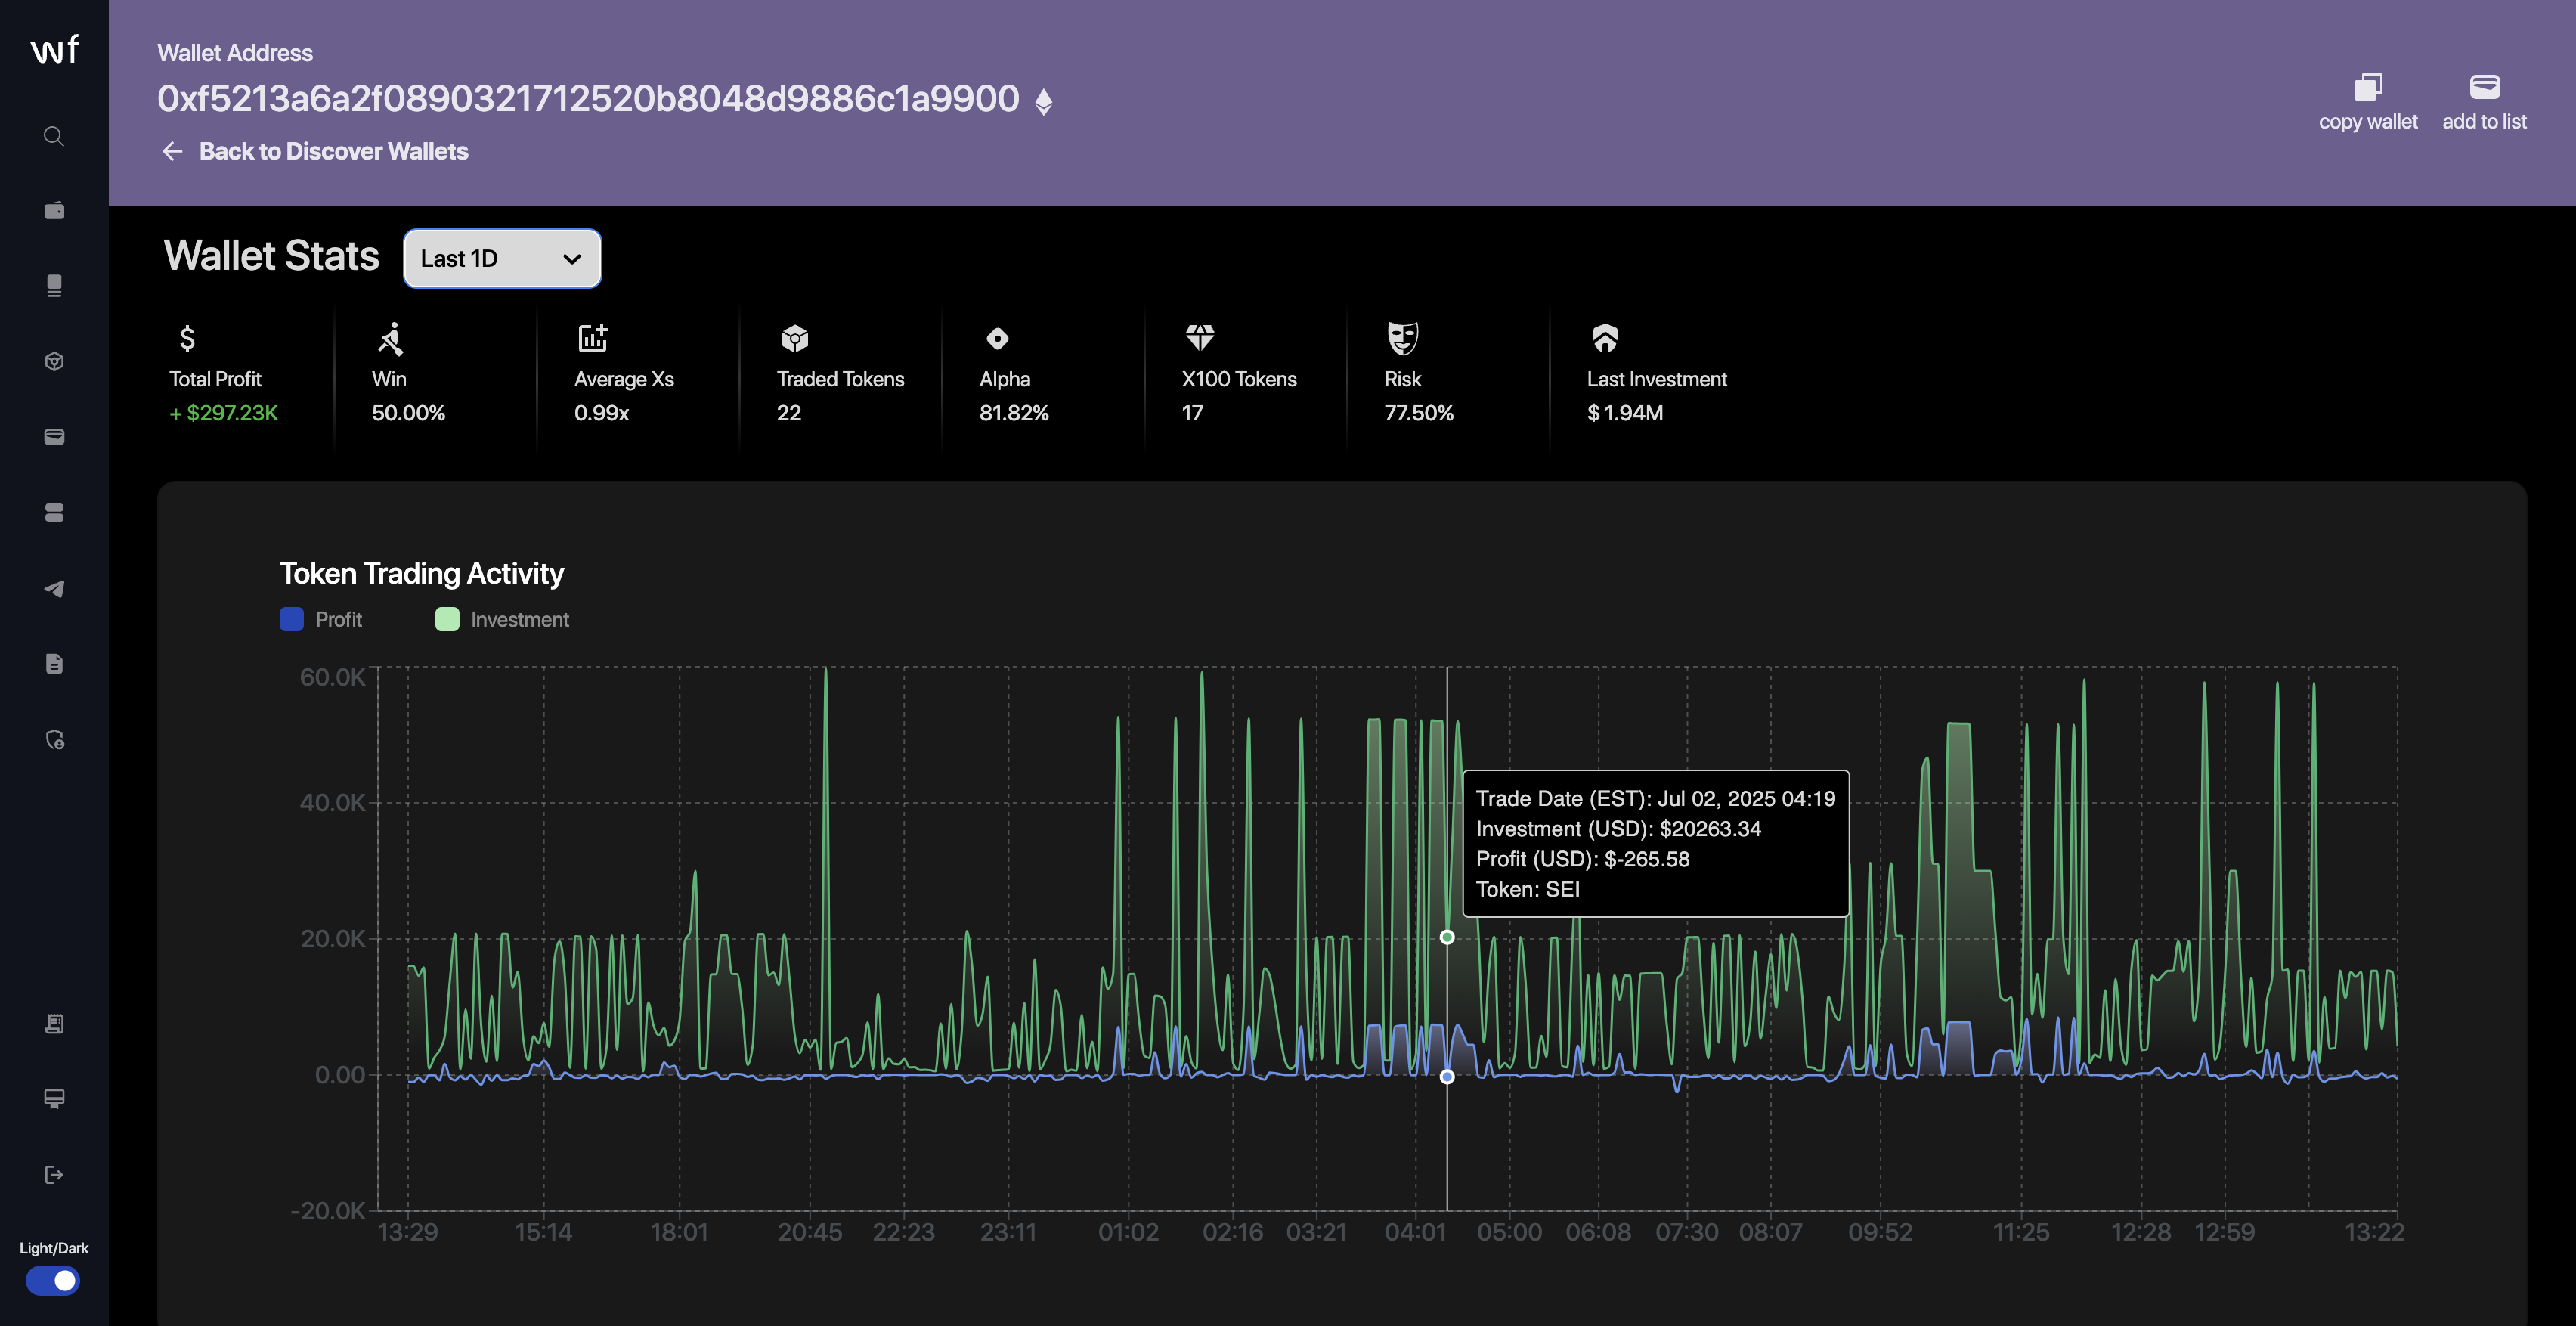Click the Telegram paper plane icon
This screenshot has width=2576, height=1326.
[54, 588]
